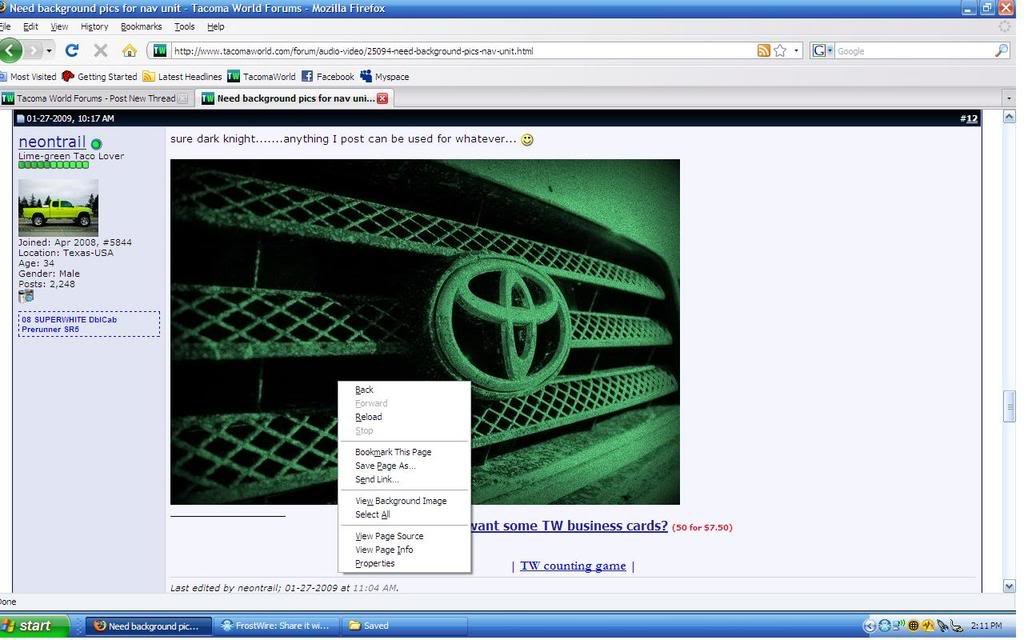Open the address bar history dropdown
1024x640 pixels.
click(796, 50)
